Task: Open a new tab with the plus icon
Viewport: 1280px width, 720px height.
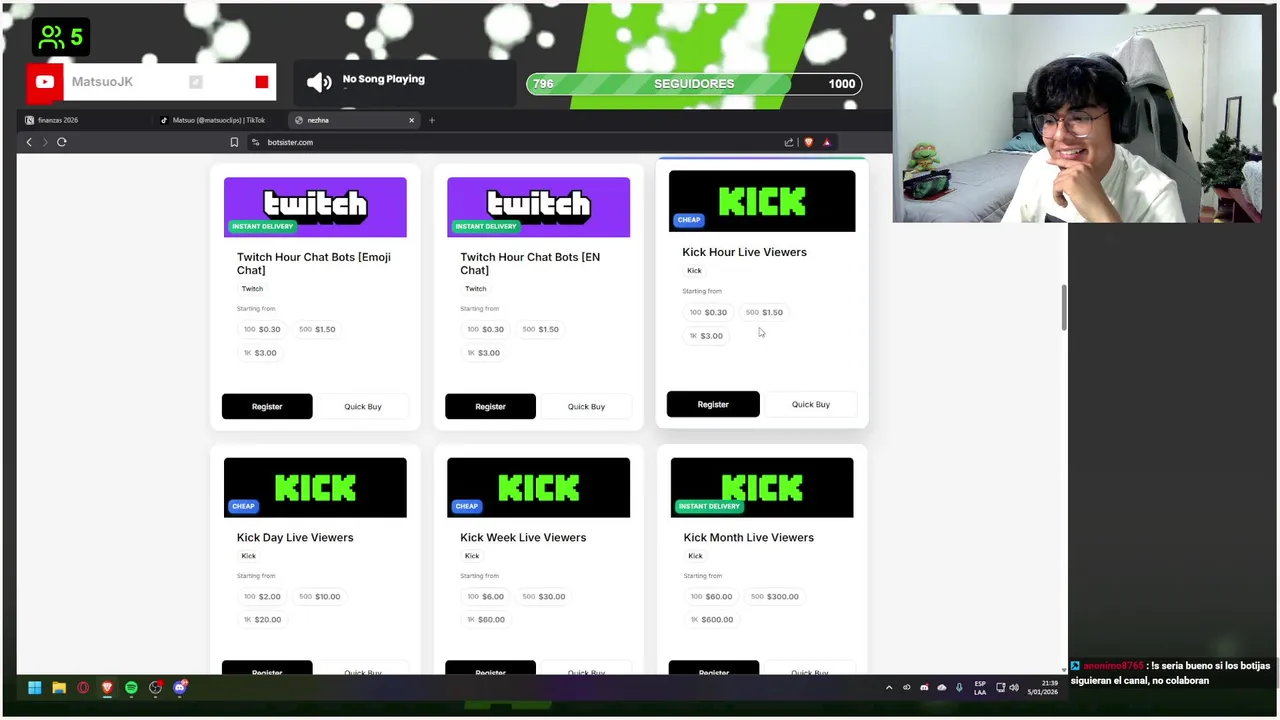Action: 432,120
